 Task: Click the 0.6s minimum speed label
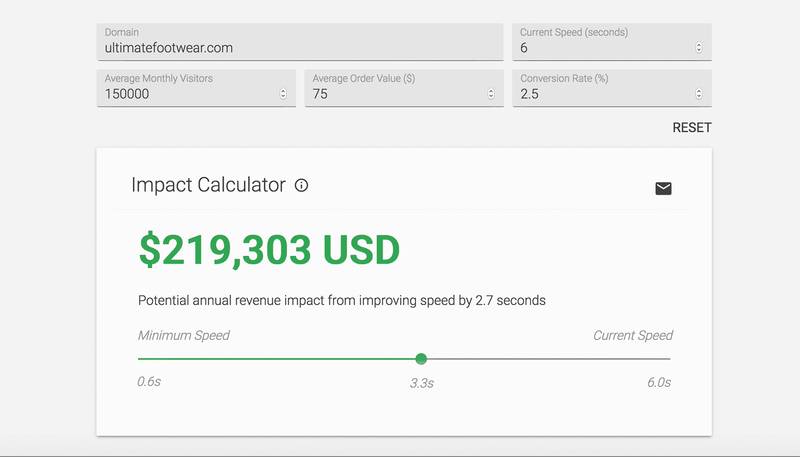coord(149,383)
